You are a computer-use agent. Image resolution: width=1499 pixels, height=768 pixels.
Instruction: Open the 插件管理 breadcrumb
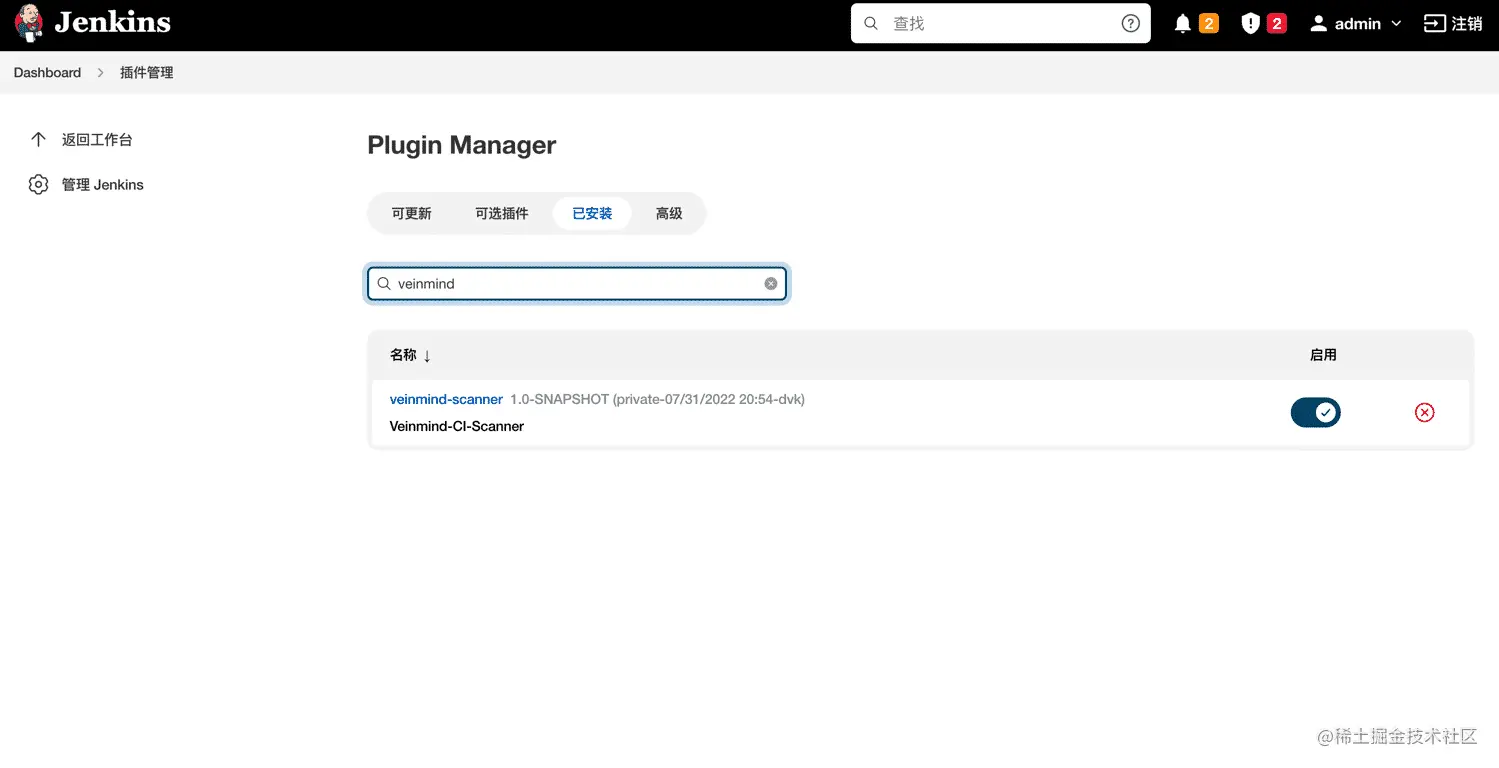point(146,72)
